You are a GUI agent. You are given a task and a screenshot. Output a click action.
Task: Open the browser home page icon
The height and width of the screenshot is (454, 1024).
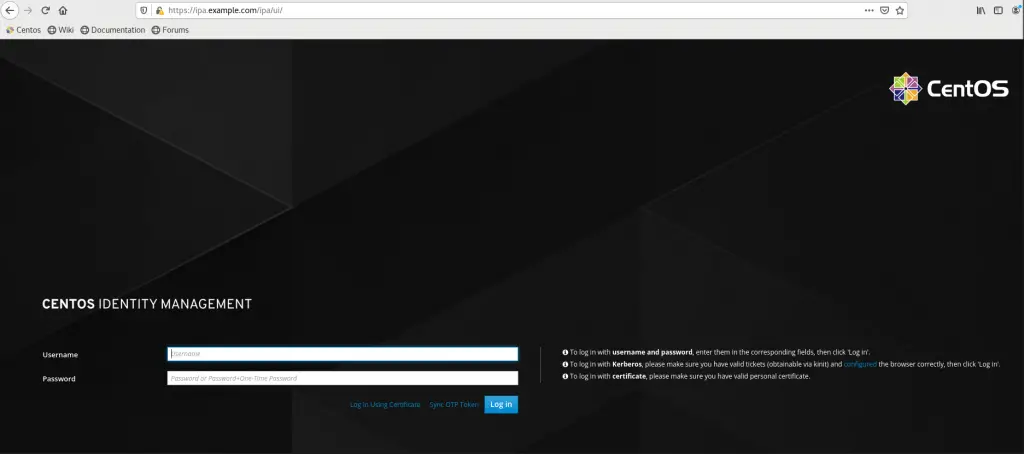click(63, 10)
